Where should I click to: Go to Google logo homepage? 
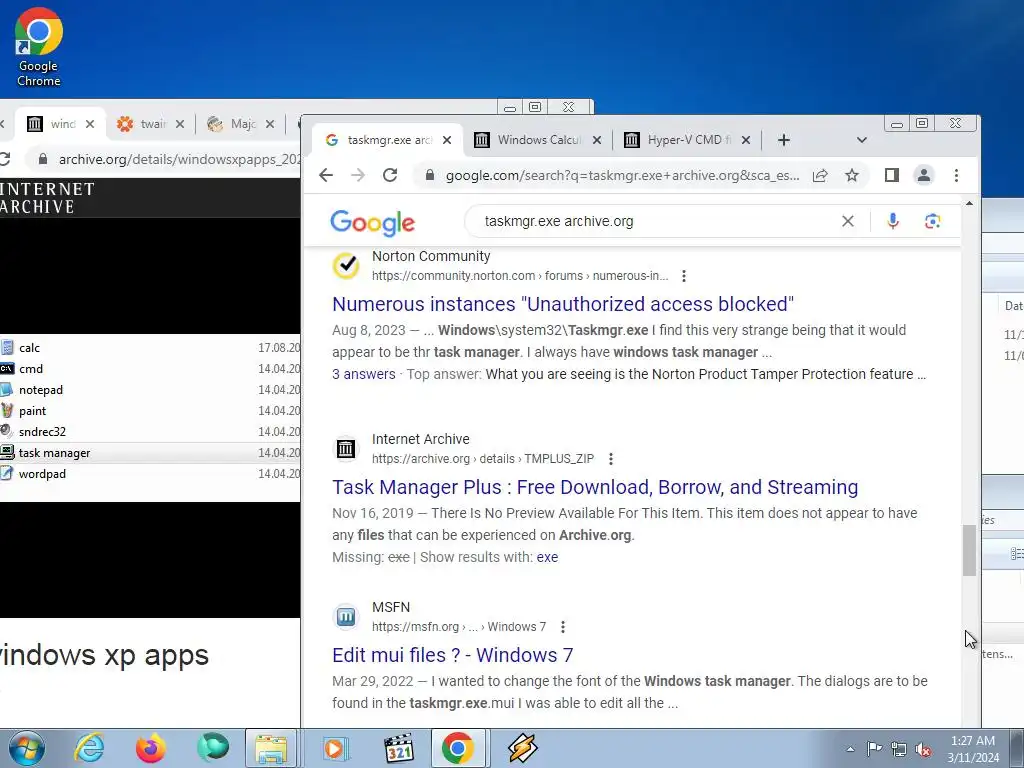pyautogui.click(x=372, y=223)
